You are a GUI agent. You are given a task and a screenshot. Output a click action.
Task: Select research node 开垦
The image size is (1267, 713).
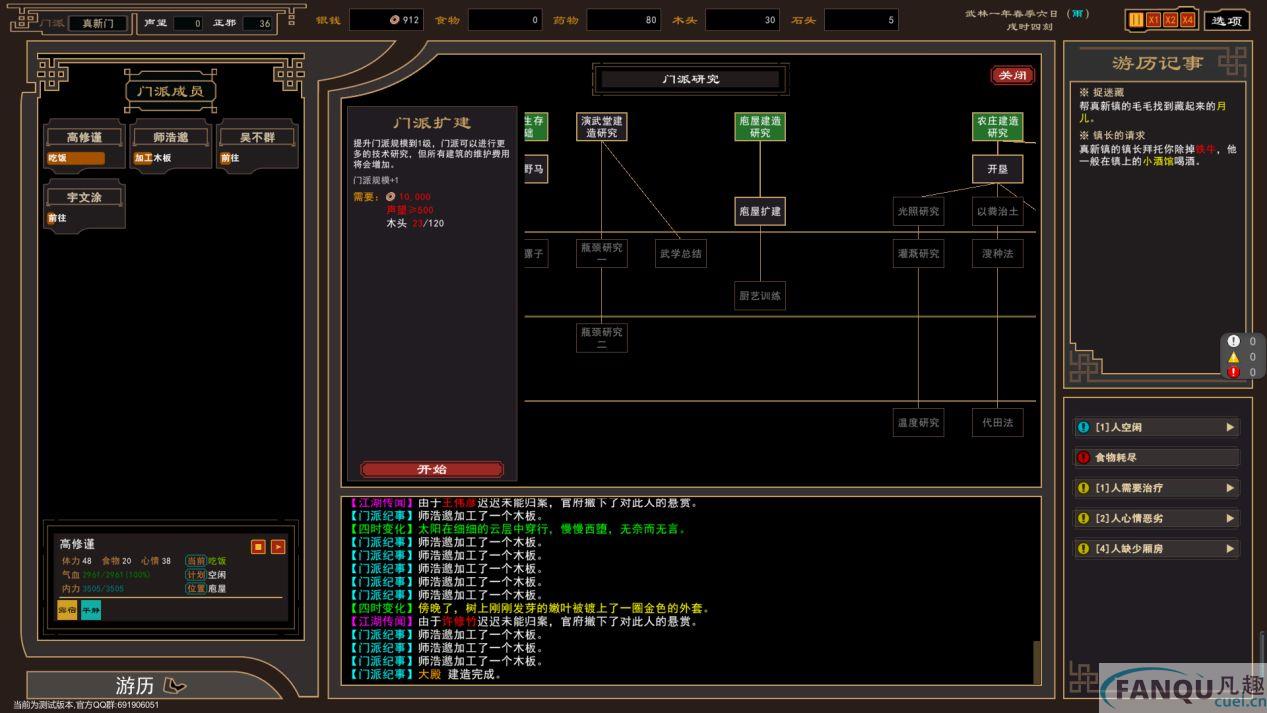[998, 169]
